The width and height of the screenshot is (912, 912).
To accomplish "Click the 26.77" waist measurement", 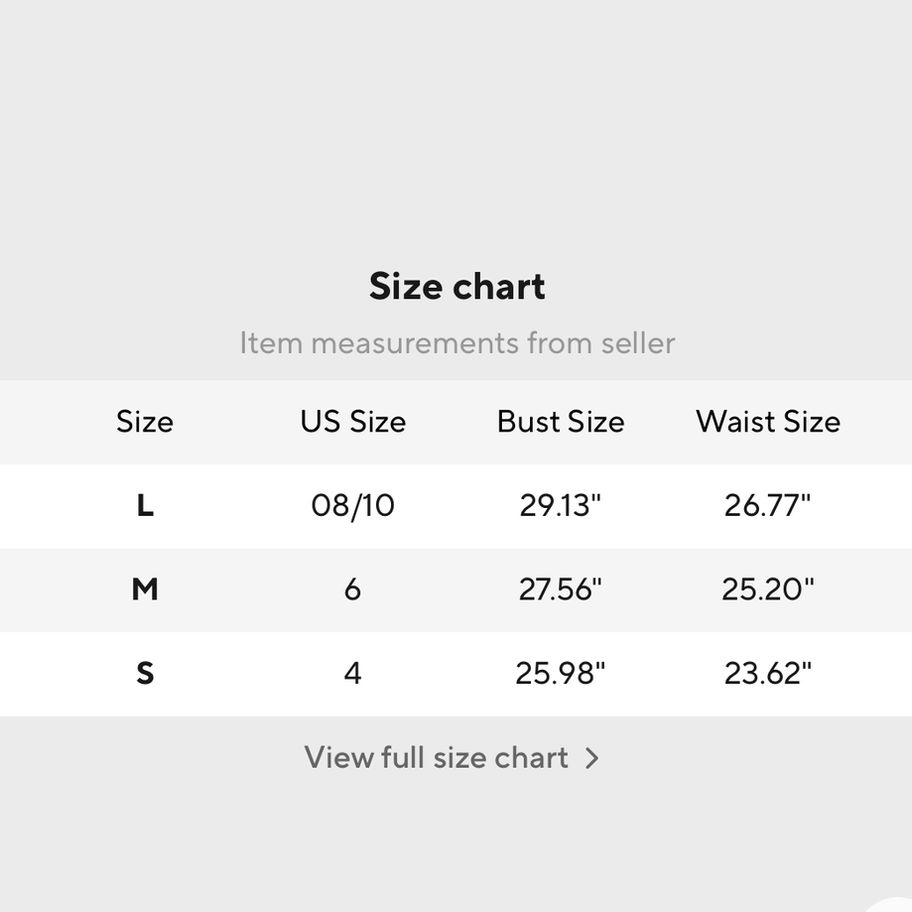I will click(768, 506).
